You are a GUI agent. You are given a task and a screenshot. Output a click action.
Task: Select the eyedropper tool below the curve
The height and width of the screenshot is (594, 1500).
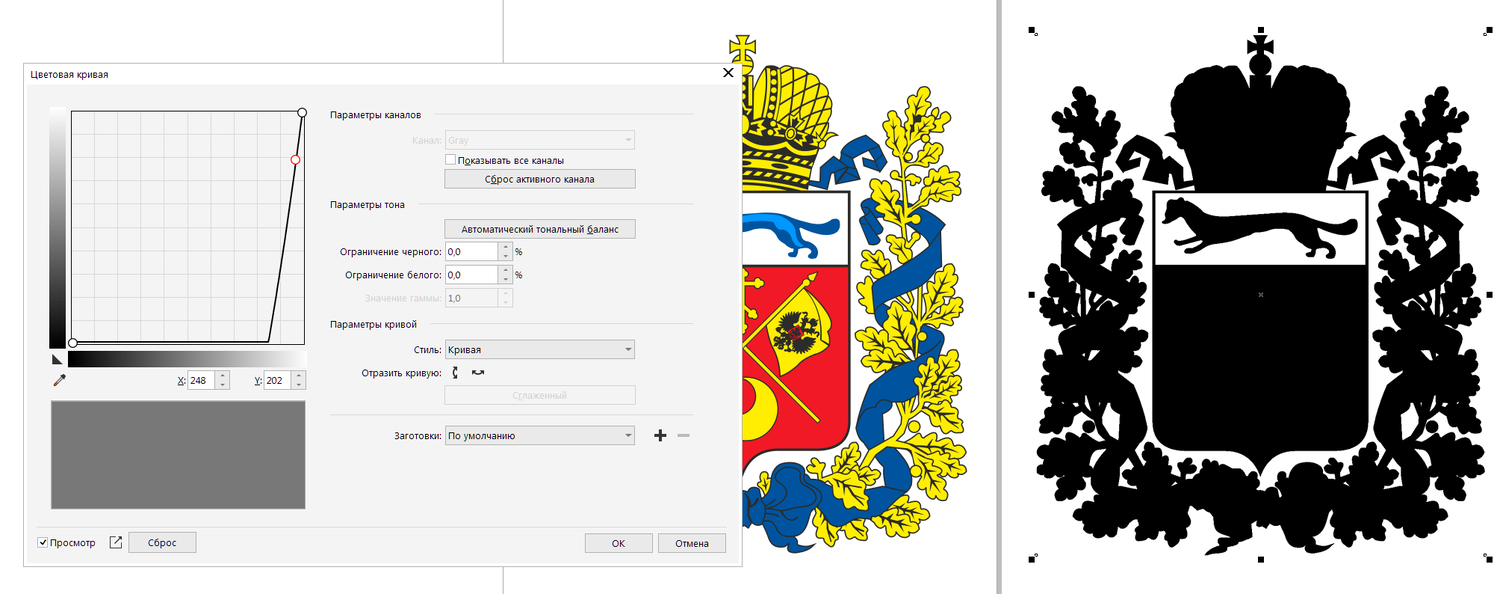point(58,380)
